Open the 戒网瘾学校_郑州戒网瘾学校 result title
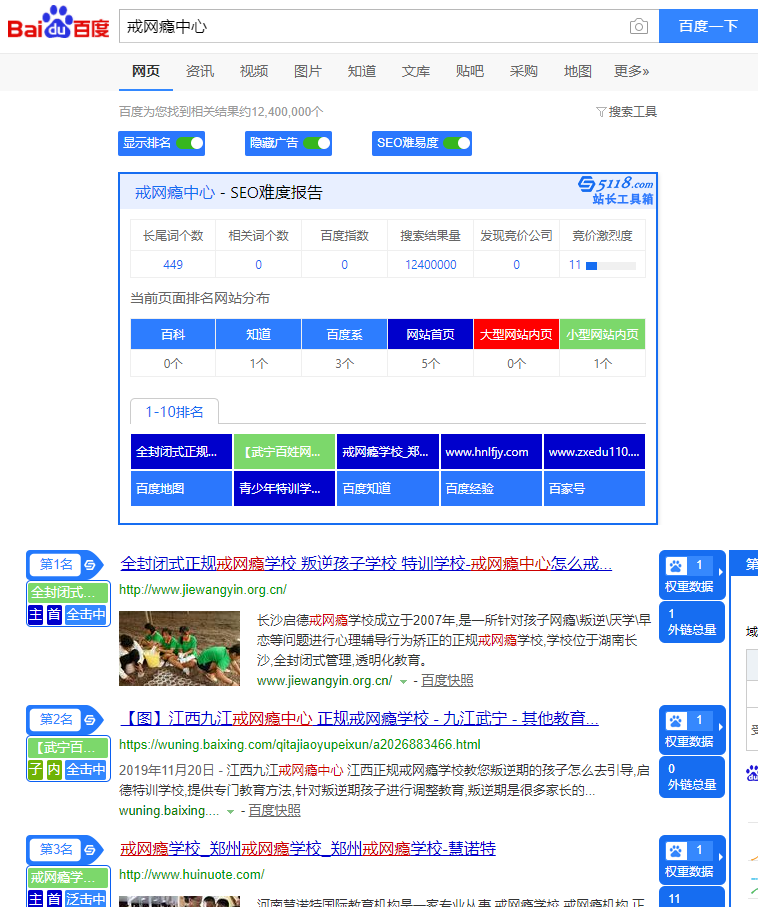Image resolution: width=758 pixels, height=907 pixels. tap(308, 849)
